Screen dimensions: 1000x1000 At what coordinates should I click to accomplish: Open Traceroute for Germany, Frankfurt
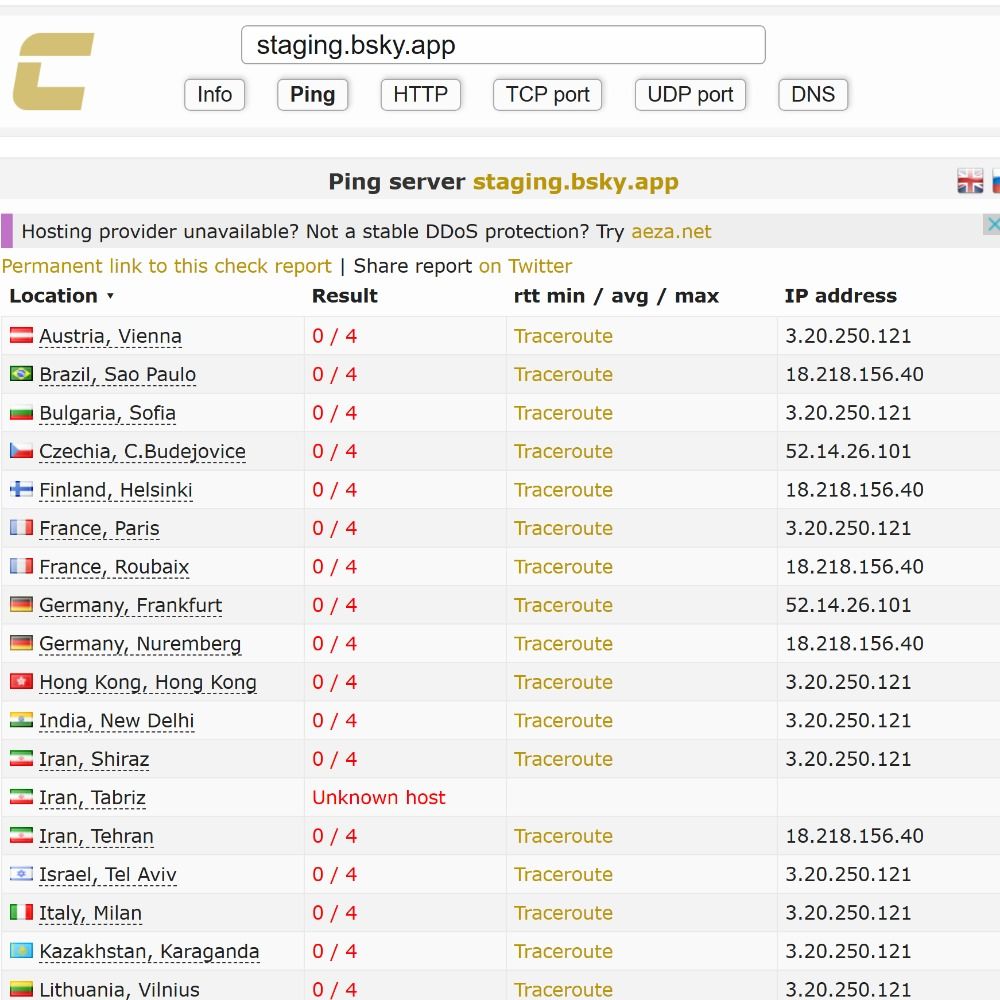click(563, 605)
